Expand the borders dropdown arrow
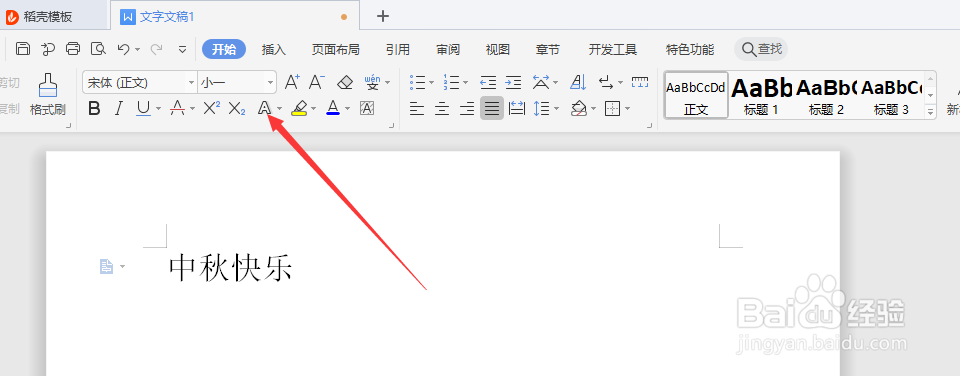The image size is (960, 376). [x=628, y=109]
